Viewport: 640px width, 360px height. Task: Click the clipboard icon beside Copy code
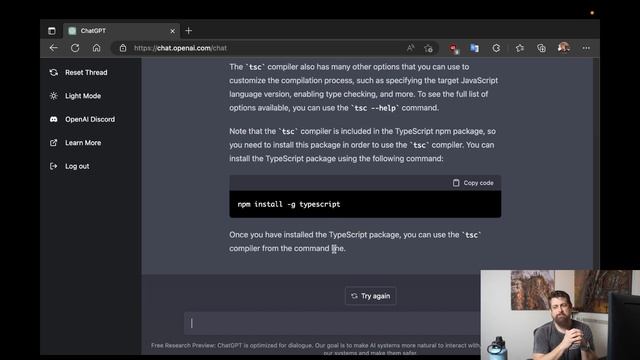(456, 183)
